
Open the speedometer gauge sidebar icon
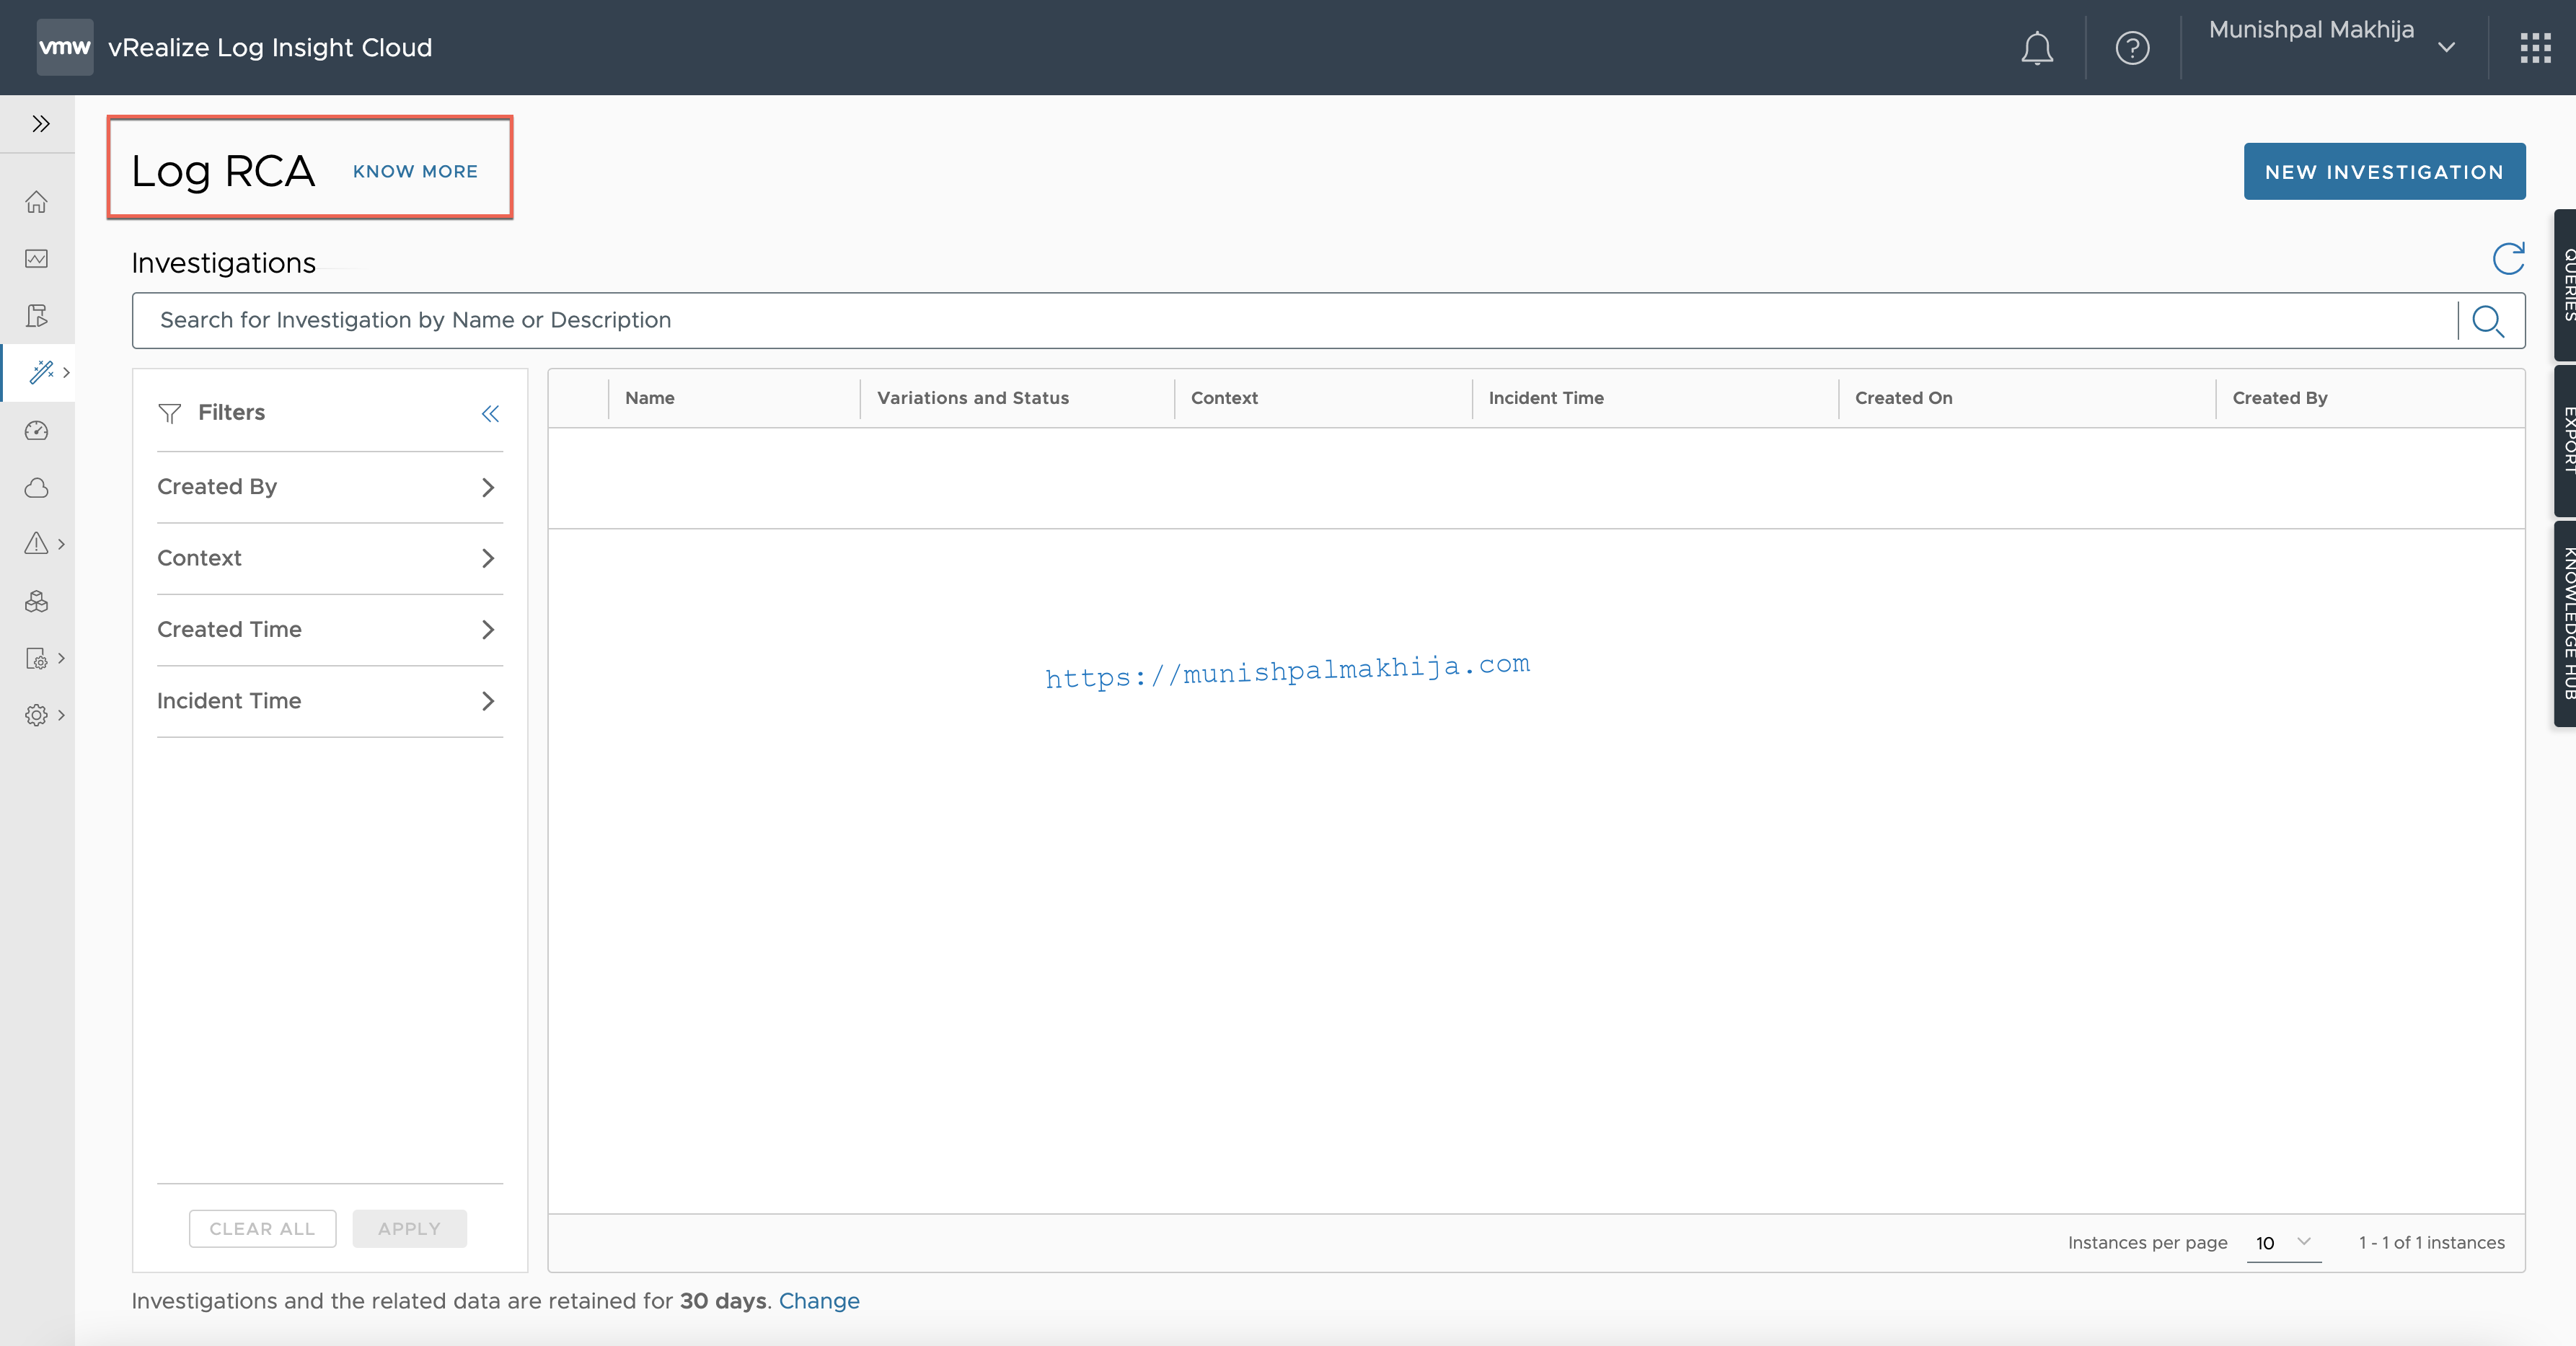tap(36, 430)
